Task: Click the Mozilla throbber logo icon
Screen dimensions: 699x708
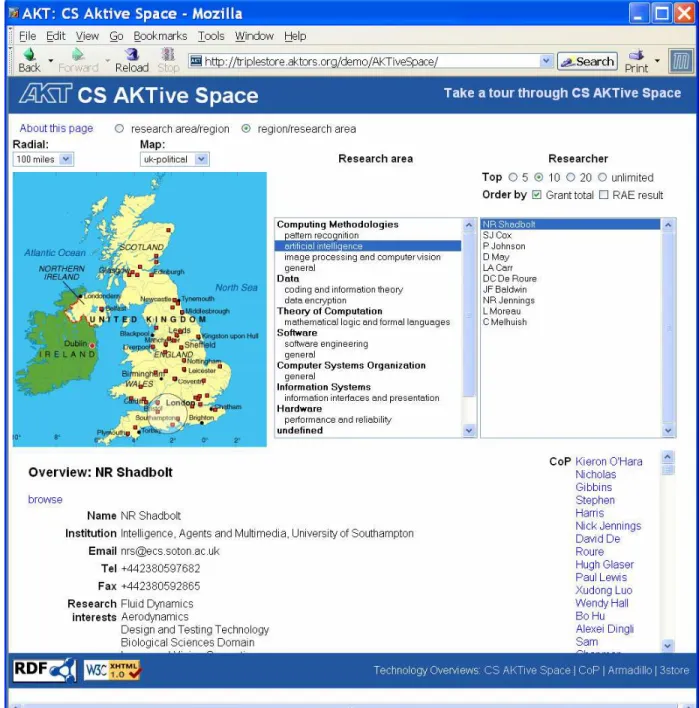Action: pyautogui.click(x=680, y=61)
